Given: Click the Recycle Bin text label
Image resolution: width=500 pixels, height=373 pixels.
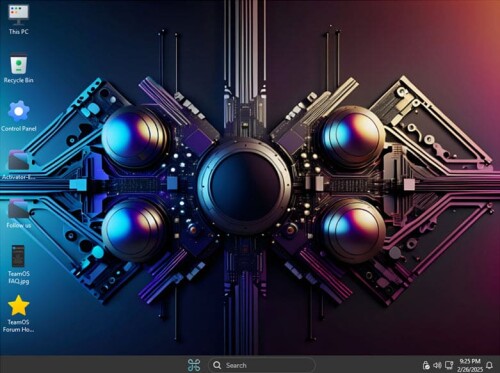Looking at the screenshot, I should [19, 80].
